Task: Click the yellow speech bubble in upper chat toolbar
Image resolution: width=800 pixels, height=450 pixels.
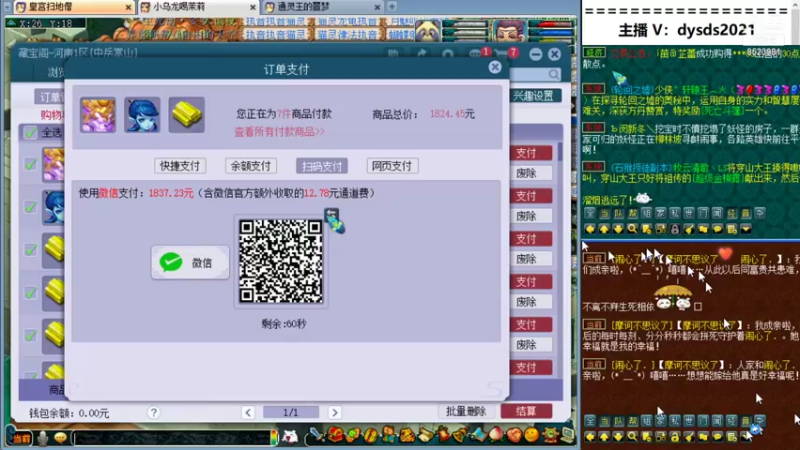Action: [717, 229]
